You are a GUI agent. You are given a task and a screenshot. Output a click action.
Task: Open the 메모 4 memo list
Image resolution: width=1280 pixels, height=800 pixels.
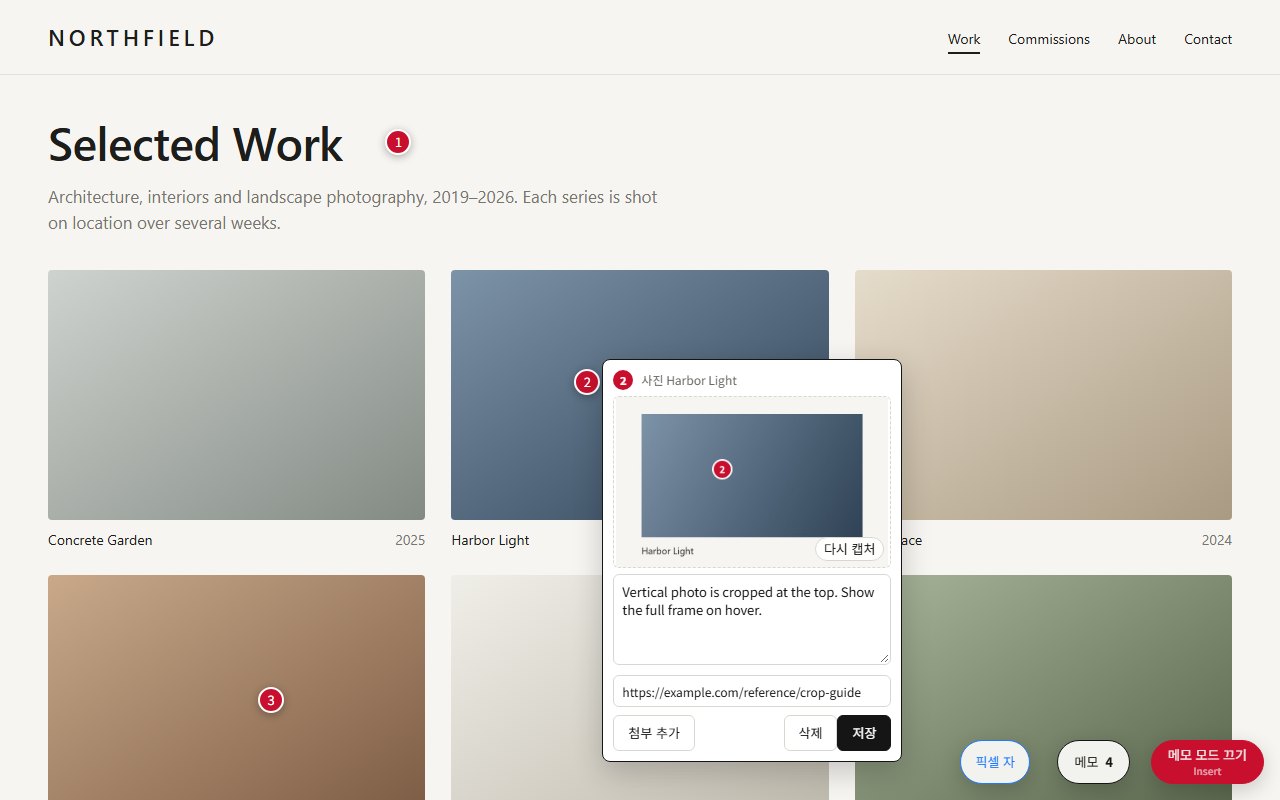pos(1094,762)
